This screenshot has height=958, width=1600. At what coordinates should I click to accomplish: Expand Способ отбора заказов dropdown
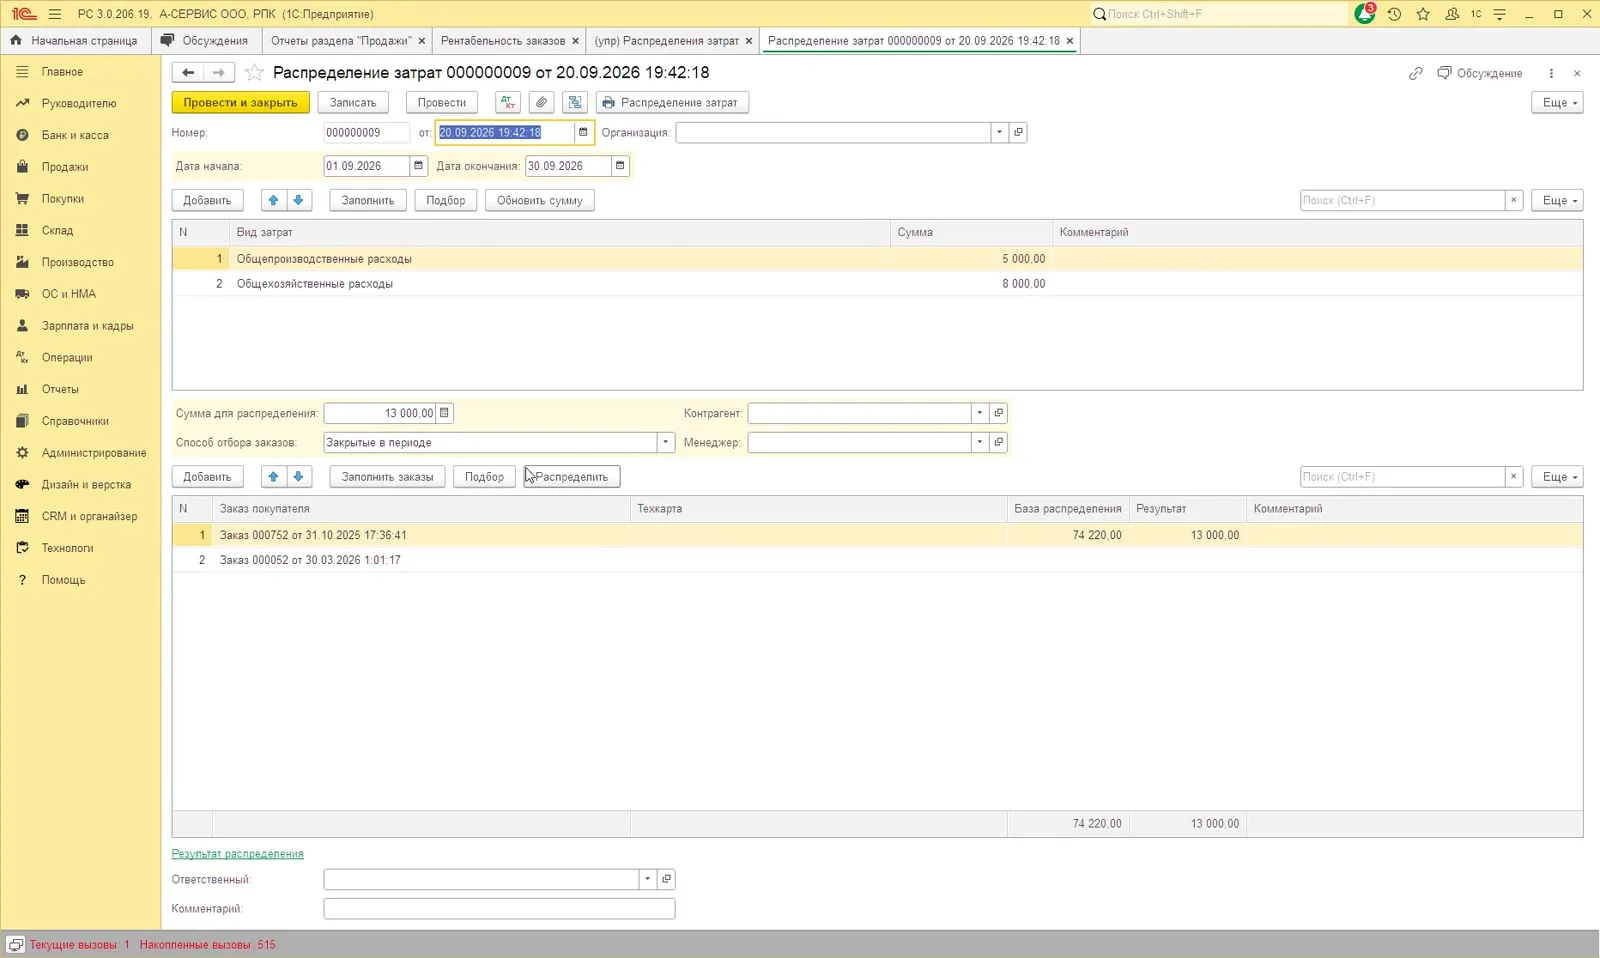665,442
